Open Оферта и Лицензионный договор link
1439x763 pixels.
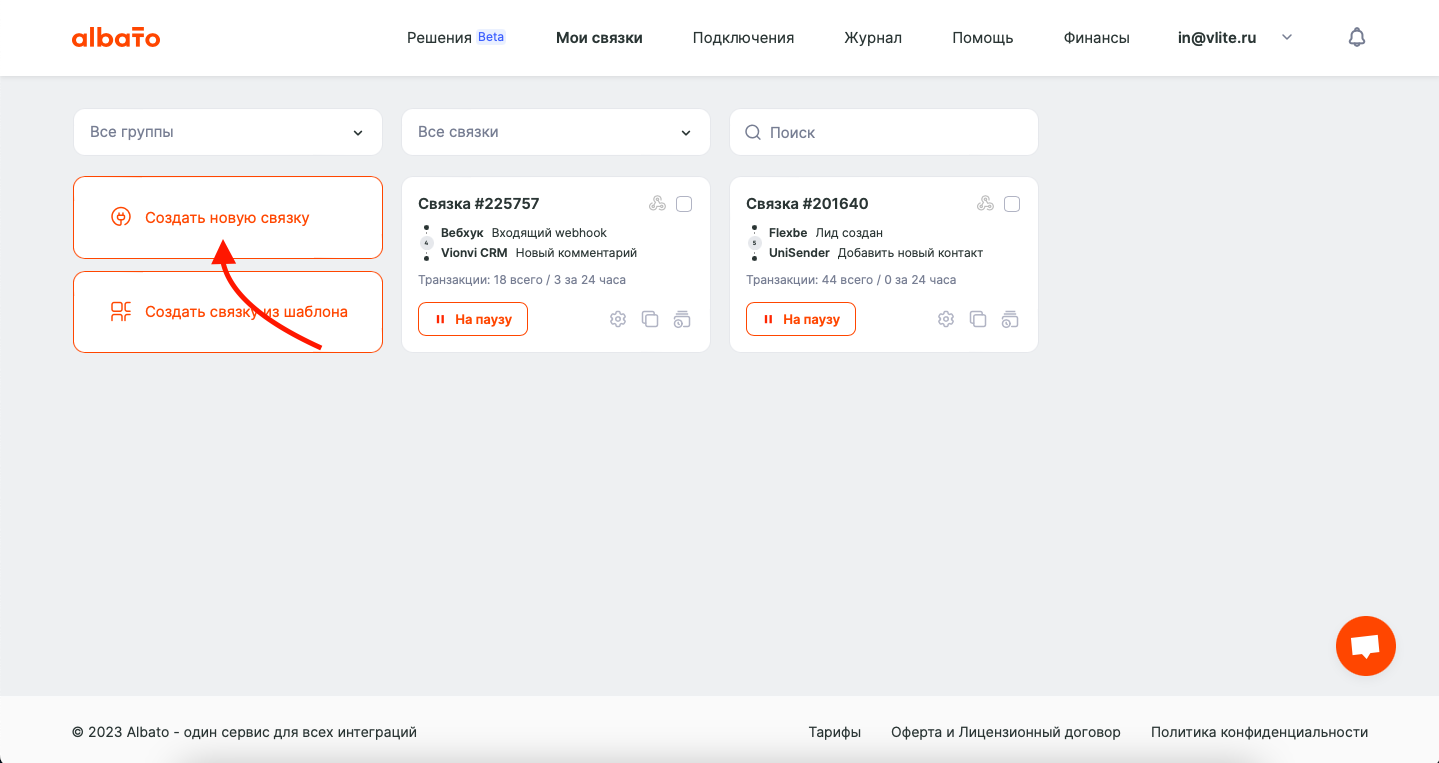(1006, 732)
